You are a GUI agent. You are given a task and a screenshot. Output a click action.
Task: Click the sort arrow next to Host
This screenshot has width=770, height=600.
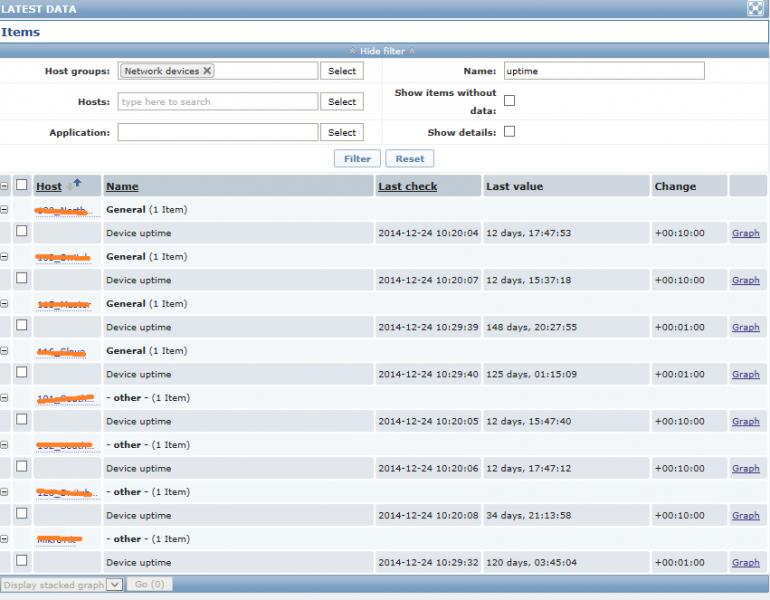76,185
